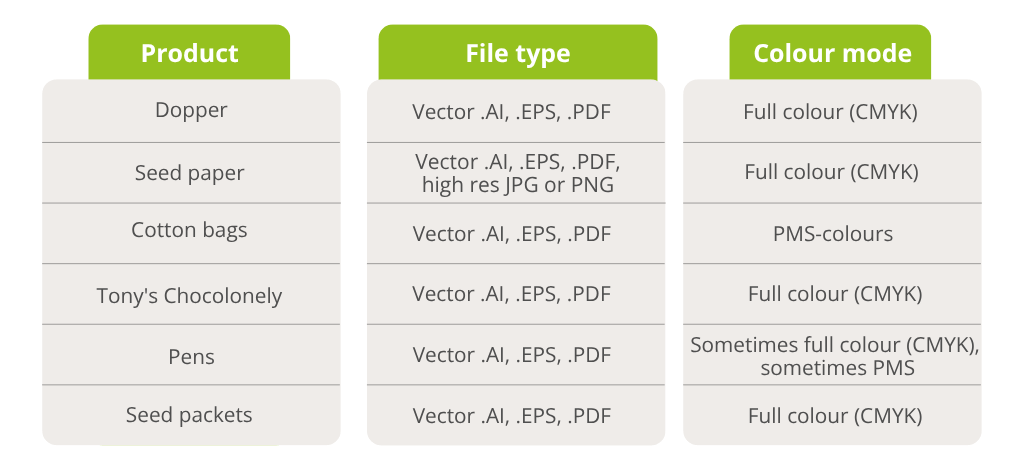Select the Dopper product cell
Screen dimensions: 1024x469
click(191, 110)
